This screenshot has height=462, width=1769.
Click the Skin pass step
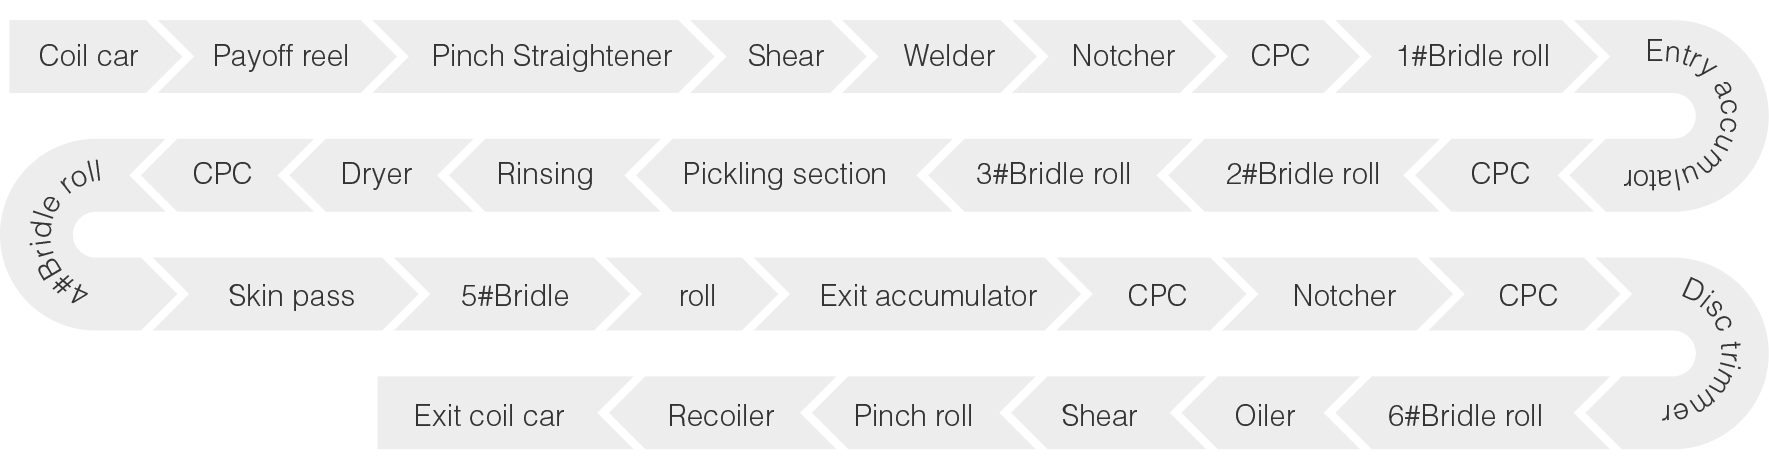(x=291, y=296)
